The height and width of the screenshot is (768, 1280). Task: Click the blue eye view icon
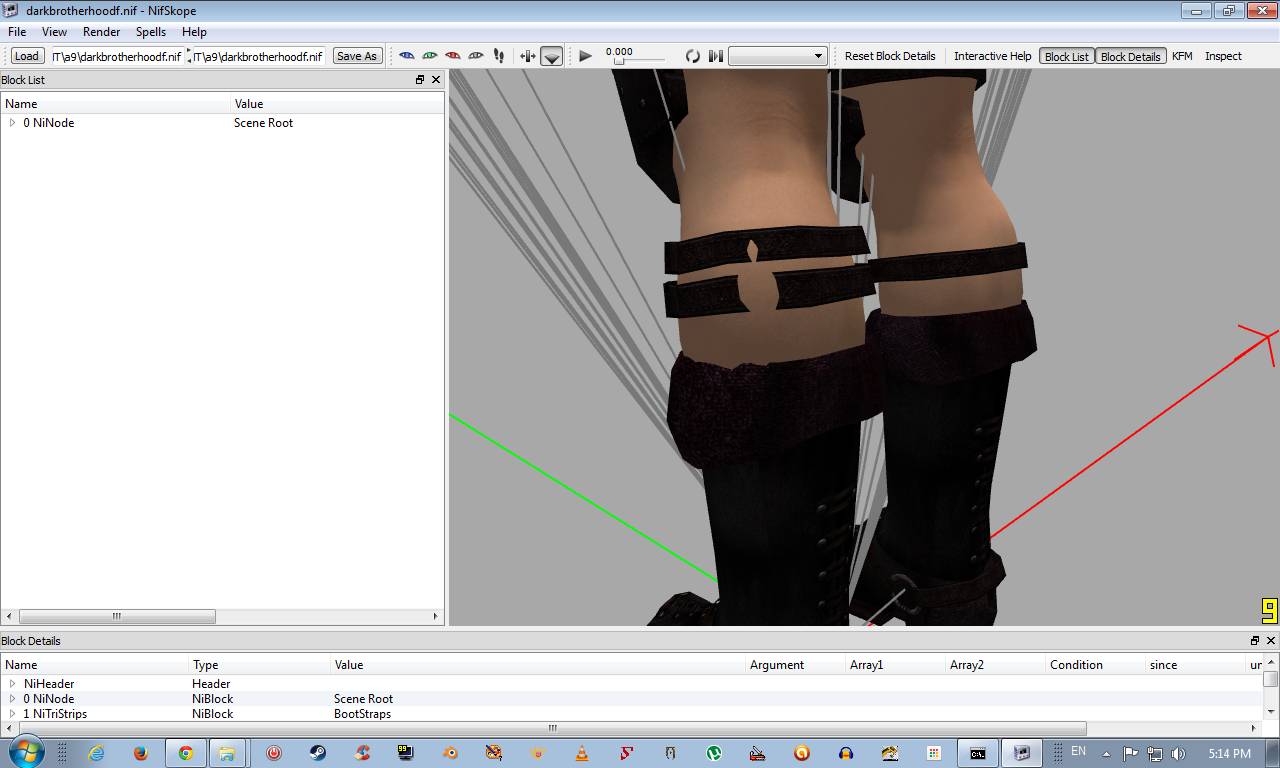point(407,56)
